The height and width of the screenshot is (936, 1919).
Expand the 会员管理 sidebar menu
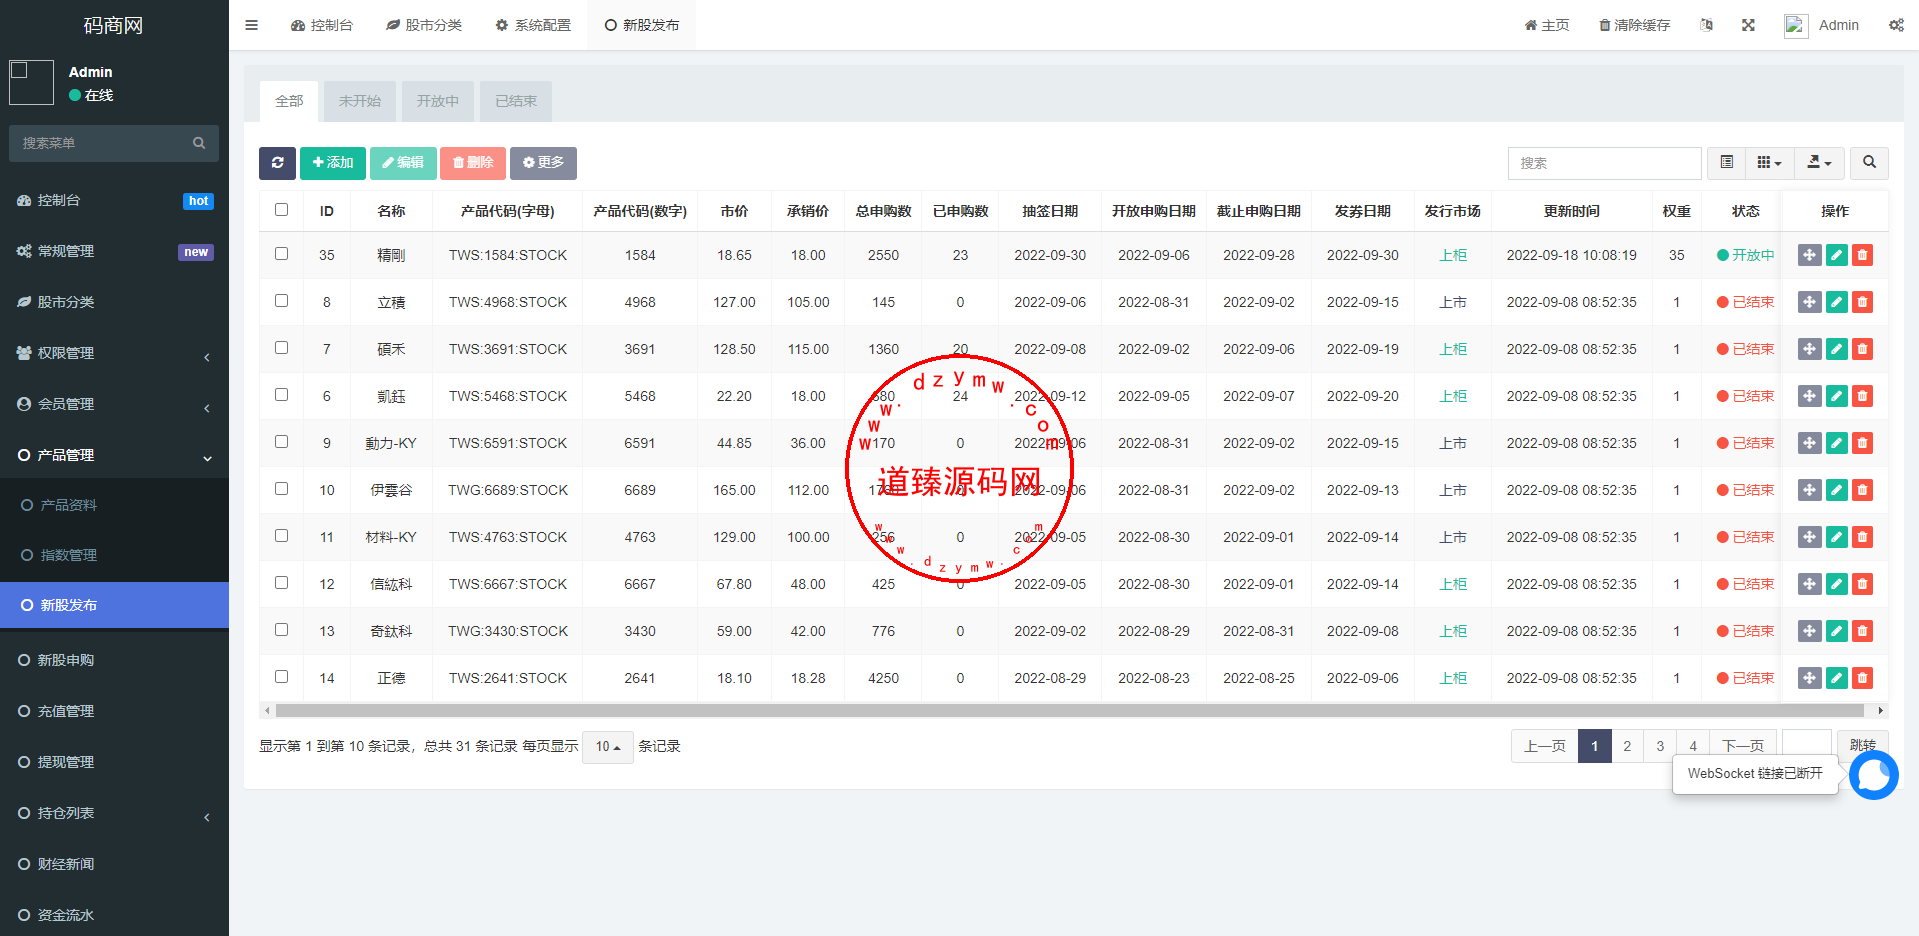pyautogui.click(x=114, y=404)
